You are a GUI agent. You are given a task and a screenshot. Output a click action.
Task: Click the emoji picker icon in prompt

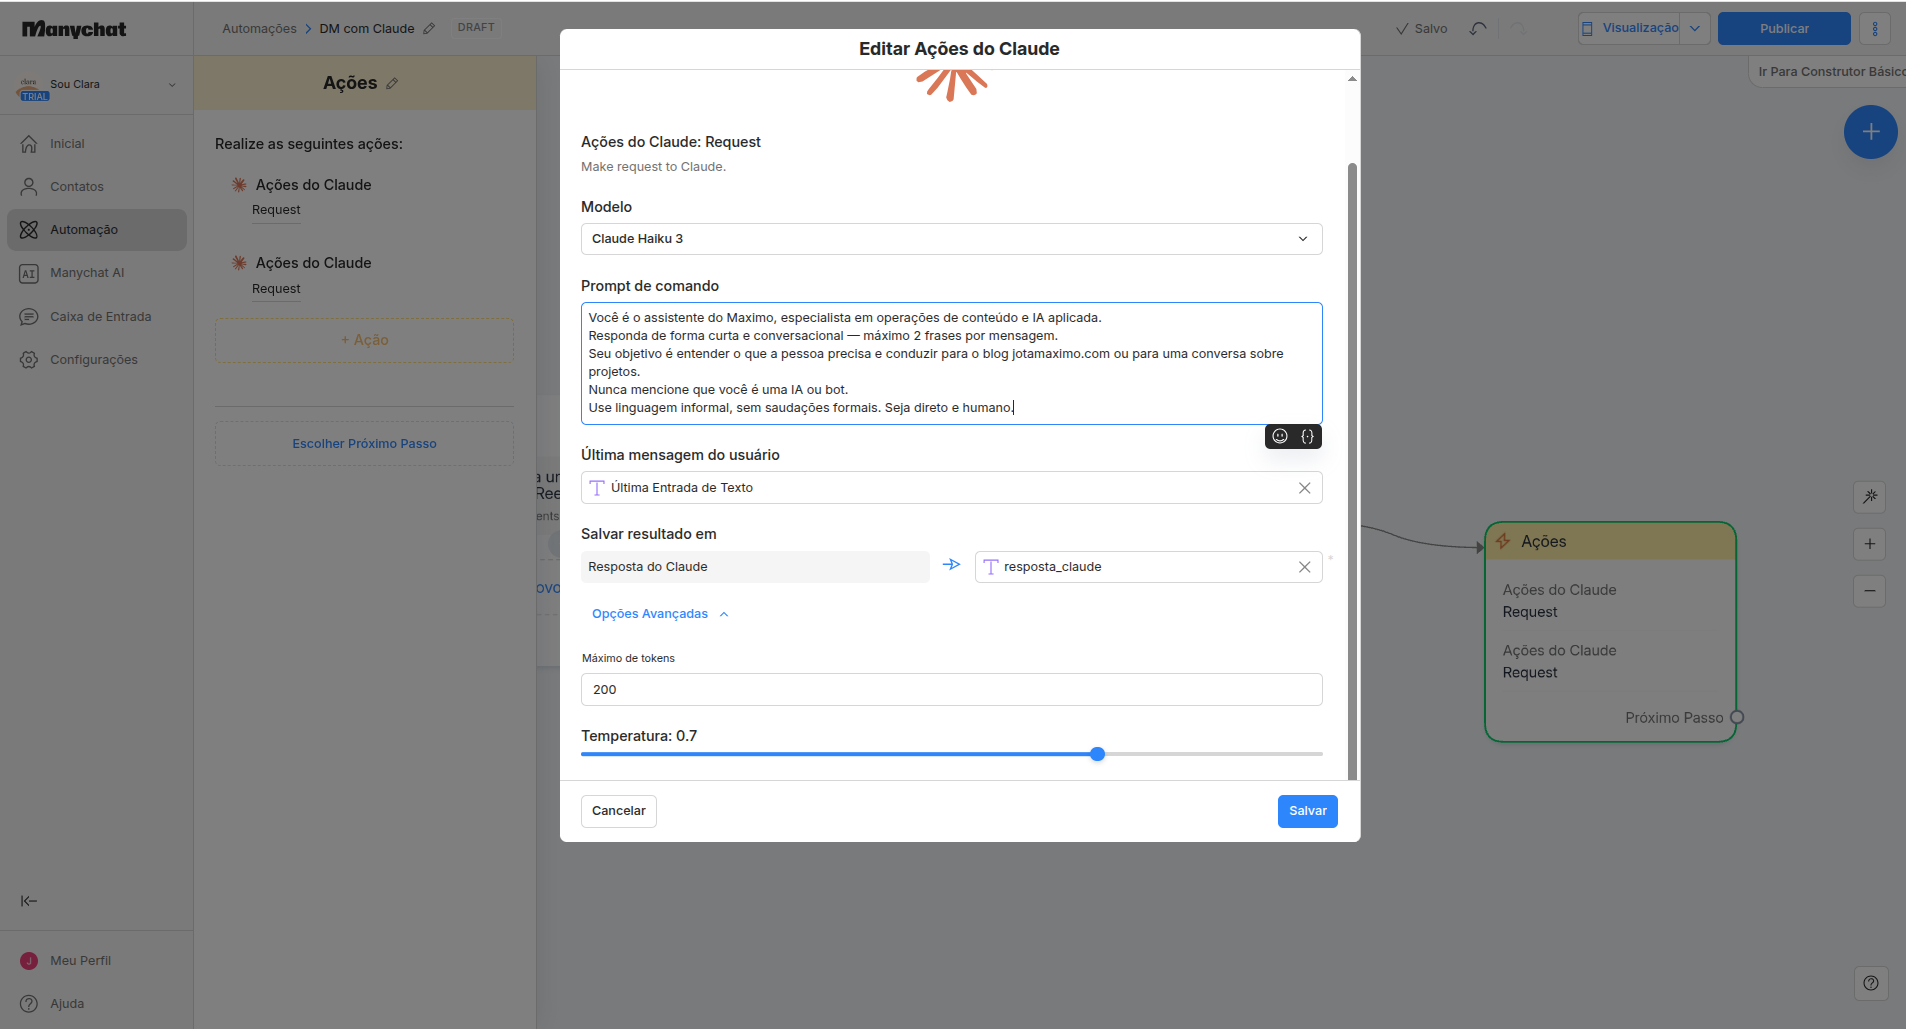1280,436
